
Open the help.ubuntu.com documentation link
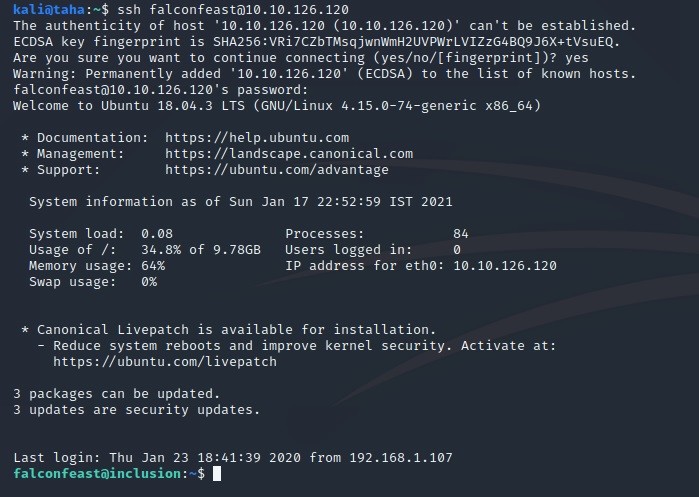click(x=257, y=138)
